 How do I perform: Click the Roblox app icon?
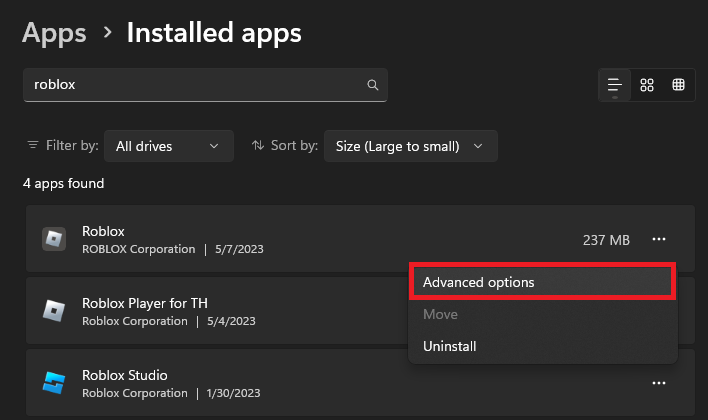[x=53, y=239]
